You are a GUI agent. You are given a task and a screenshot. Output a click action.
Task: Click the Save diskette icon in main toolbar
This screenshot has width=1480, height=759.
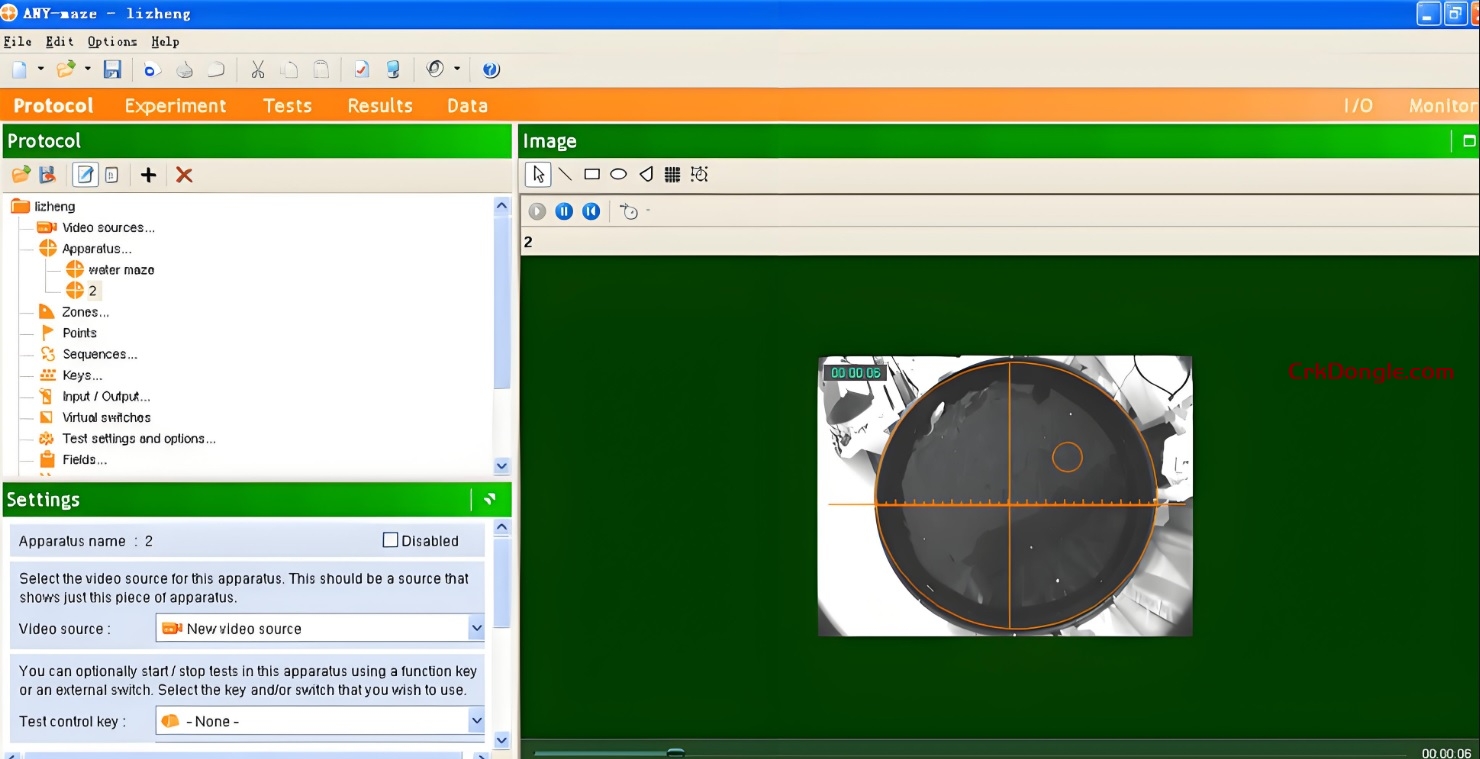pos(112,68)
